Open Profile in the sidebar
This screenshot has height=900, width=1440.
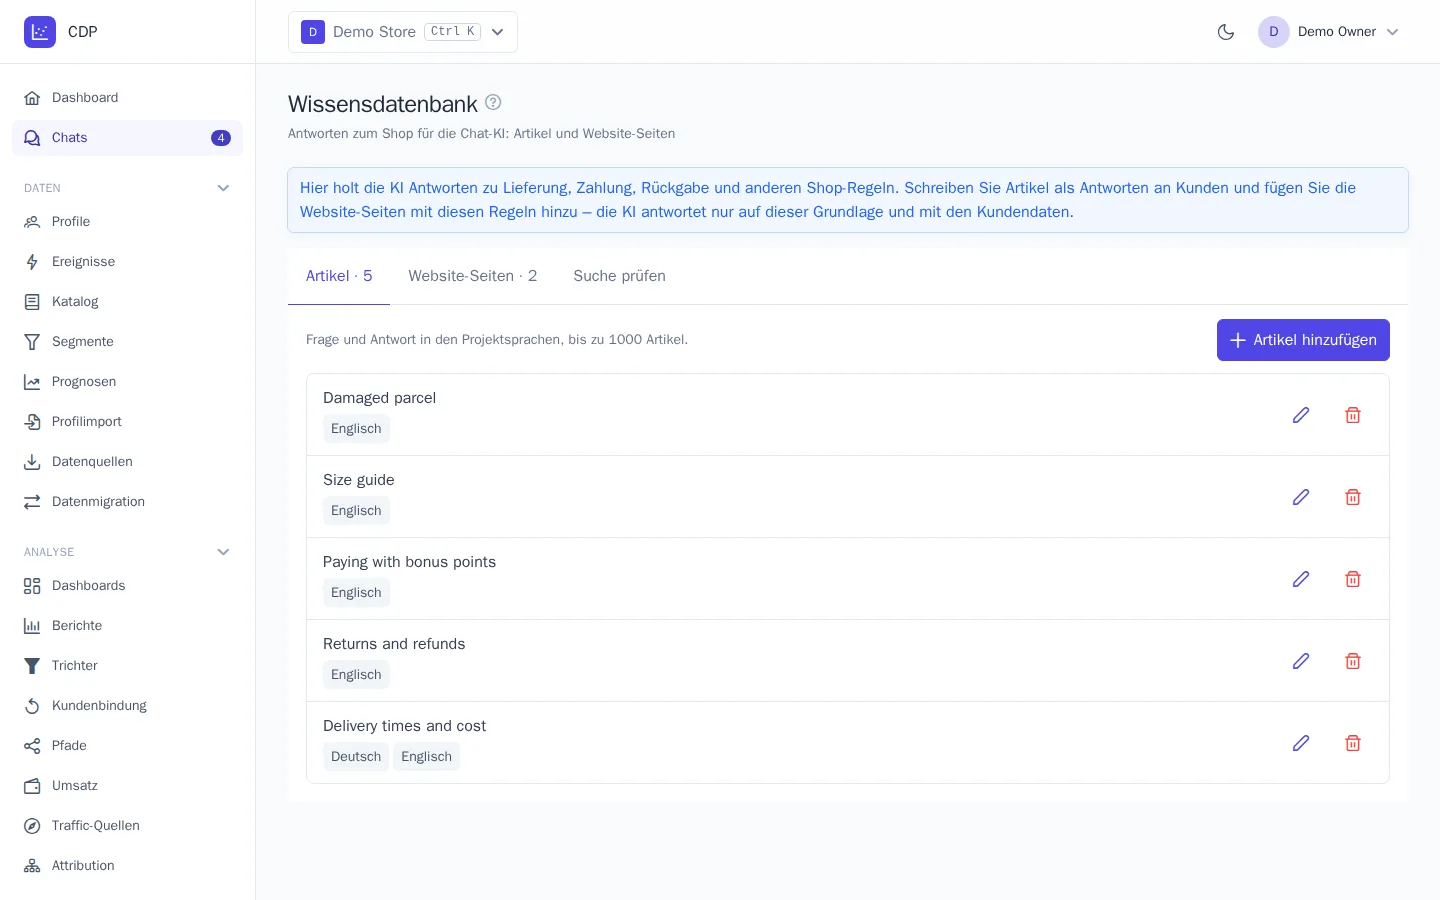click(127, 222)
